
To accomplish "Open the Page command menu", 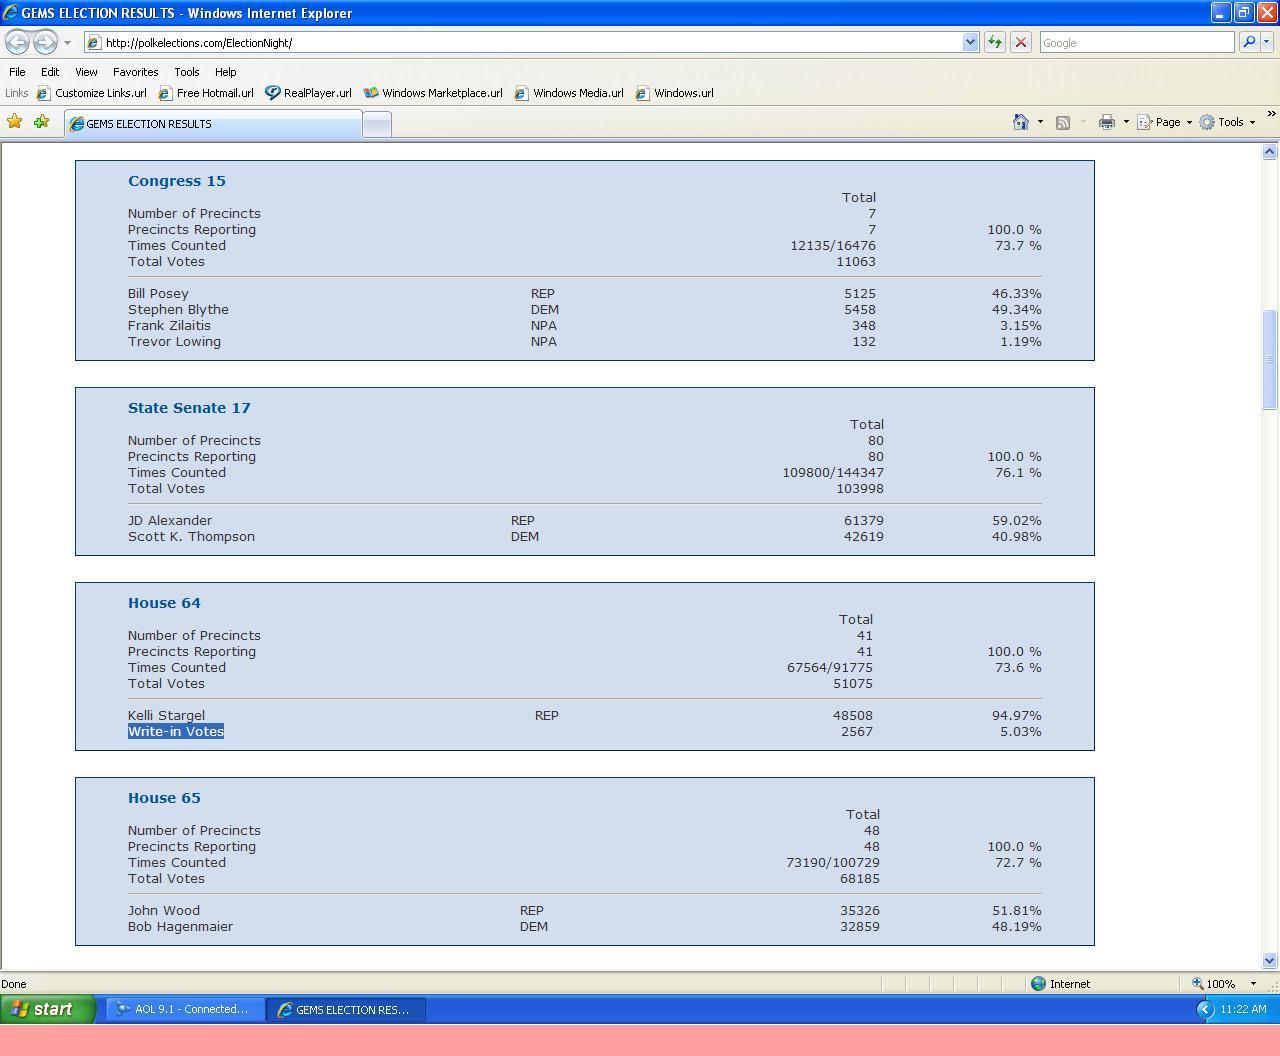I will click(x=1165, y=122).
